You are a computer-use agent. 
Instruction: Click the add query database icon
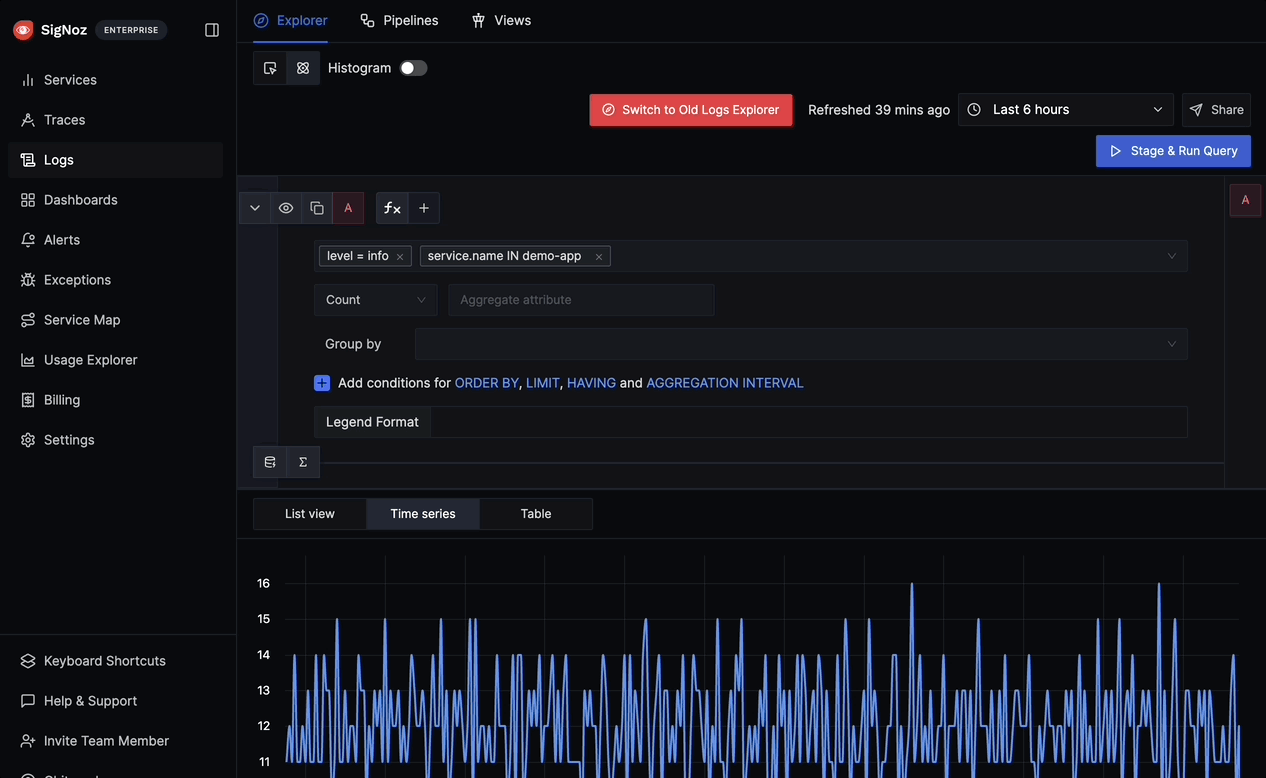270,462
